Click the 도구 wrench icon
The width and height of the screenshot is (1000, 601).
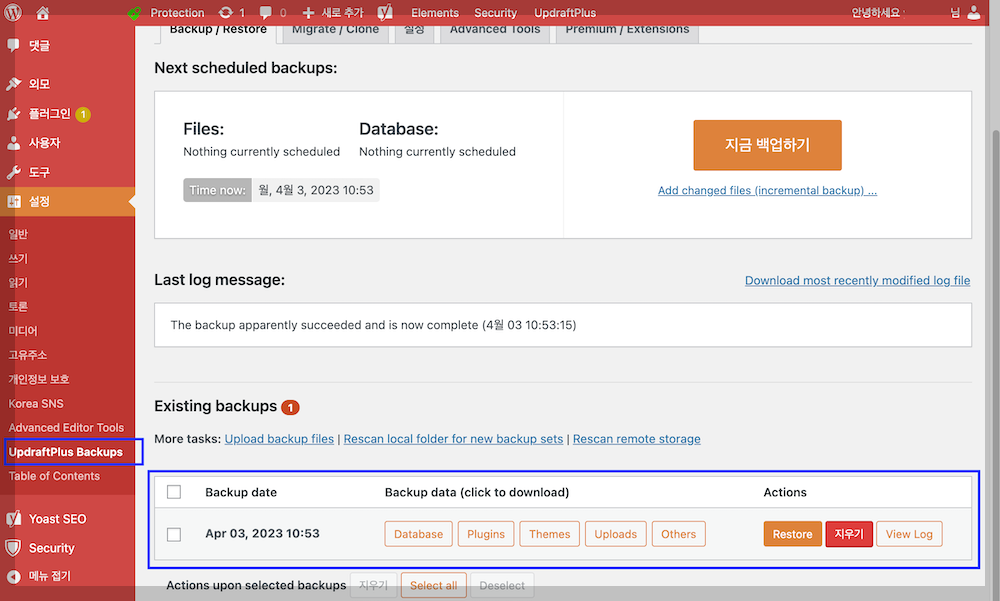[x=13, y=172]
